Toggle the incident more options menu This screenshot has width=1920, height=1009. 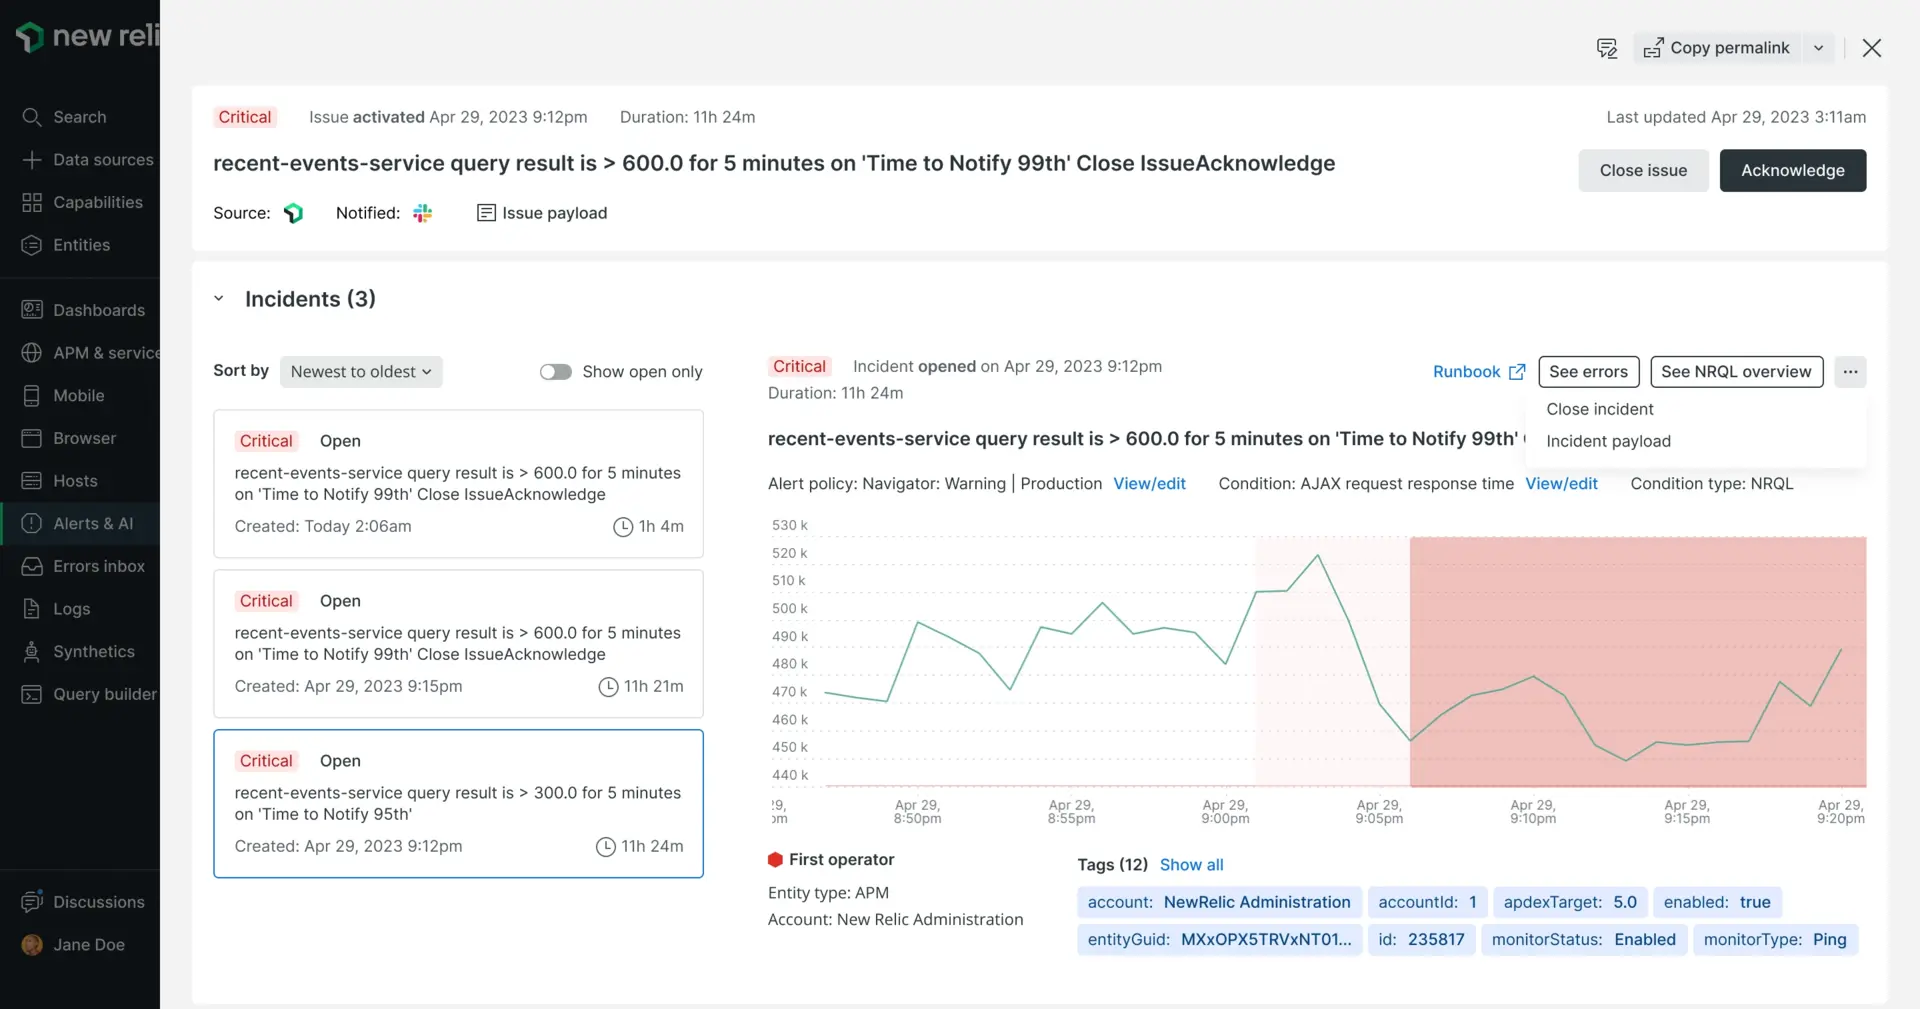point(1850,372)
